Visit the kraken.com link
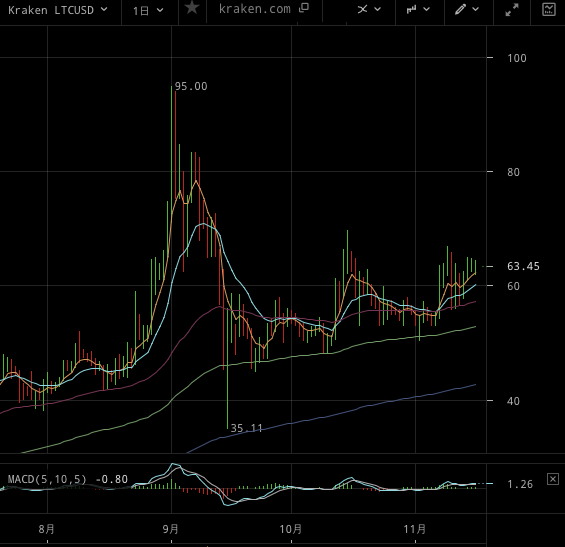This screenshot has height=547, width=565. tap(254, 9)
